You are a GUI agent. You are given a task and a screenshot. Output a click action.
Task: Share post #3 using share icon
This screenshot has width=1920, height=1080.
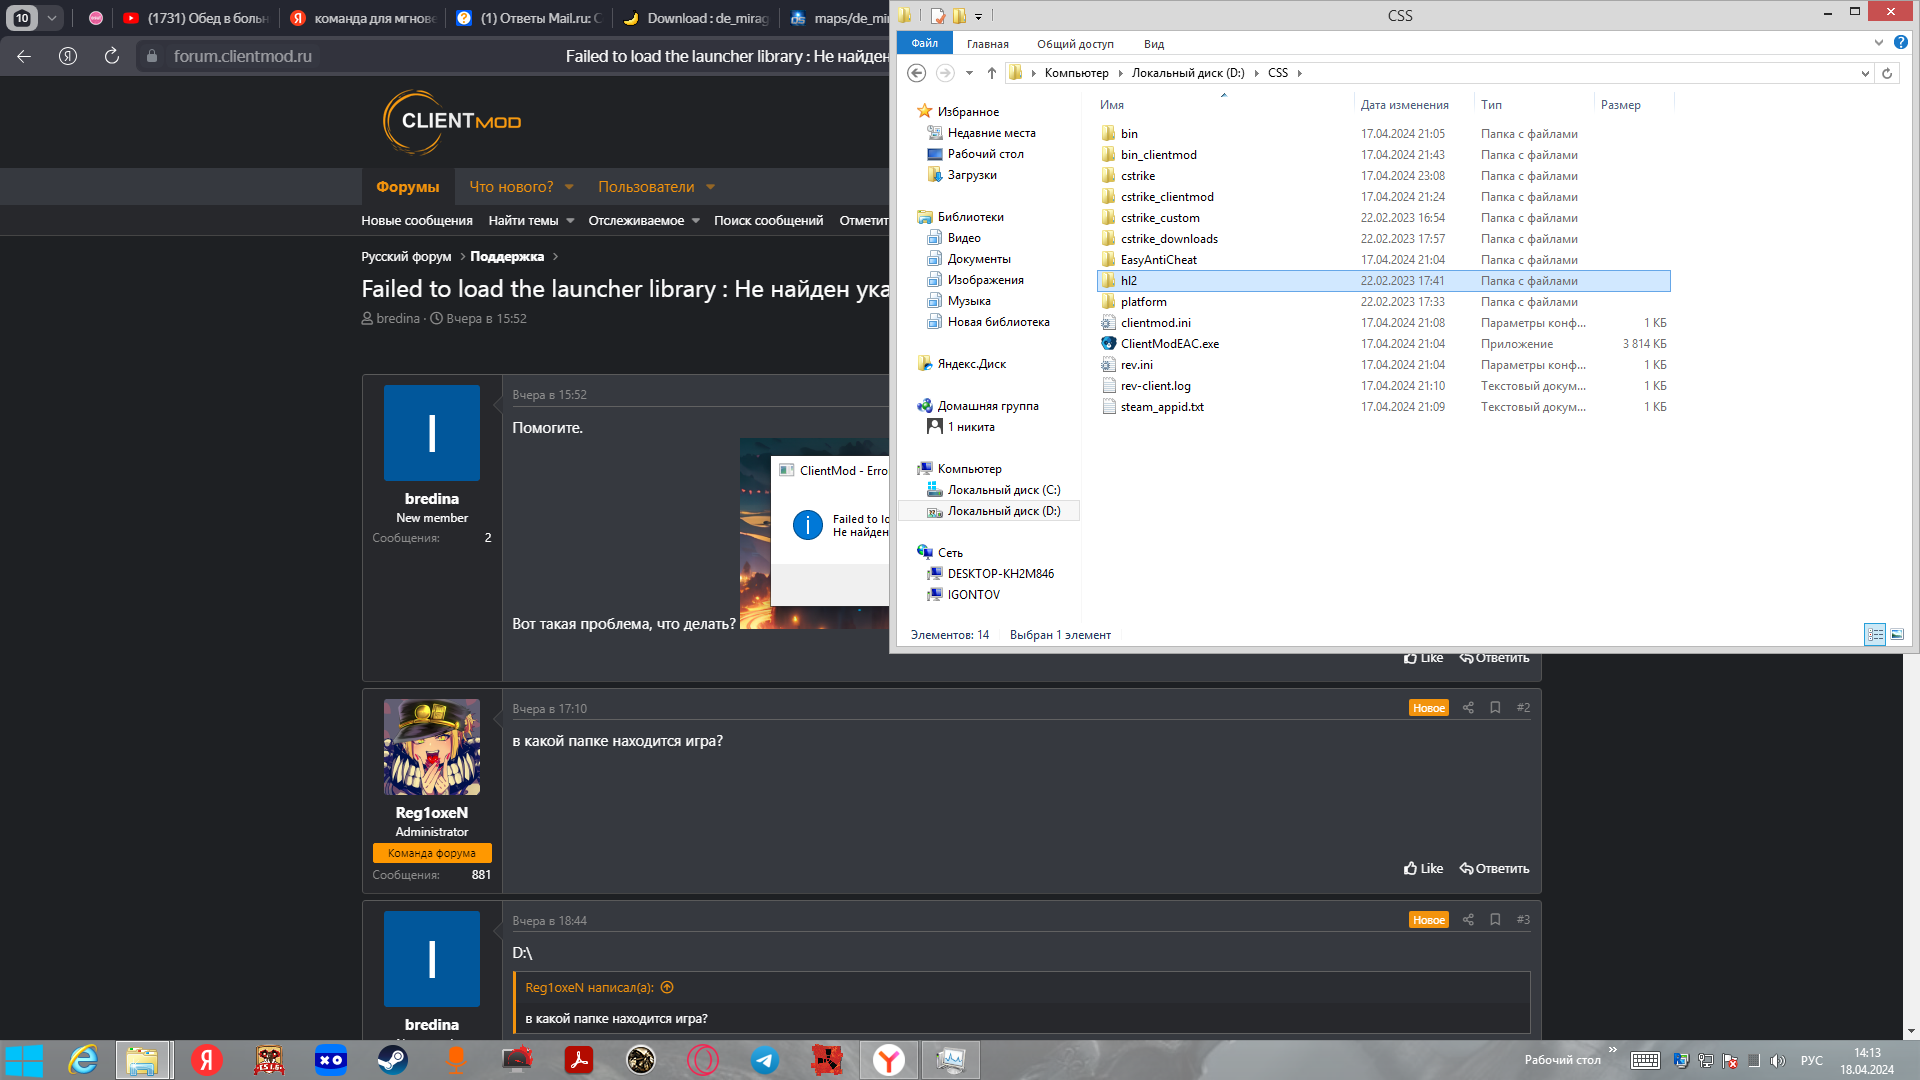pyautogui.click(x=1468, y=920)
